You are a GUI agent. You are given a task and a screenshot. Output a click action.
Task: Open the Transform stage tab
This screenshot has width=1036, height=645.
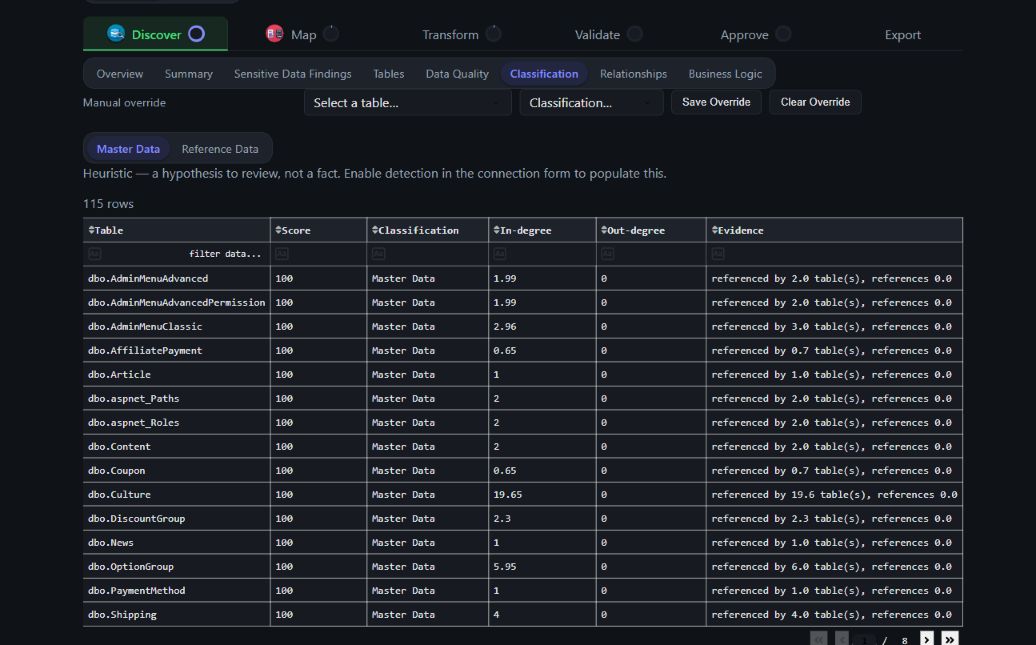(x=461, y=34)
